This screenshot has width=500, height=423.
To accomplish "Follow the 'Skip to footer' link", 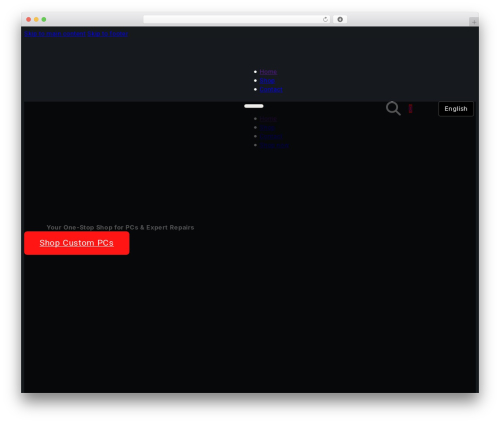I will pyautogui.click(x=108, y=34).
